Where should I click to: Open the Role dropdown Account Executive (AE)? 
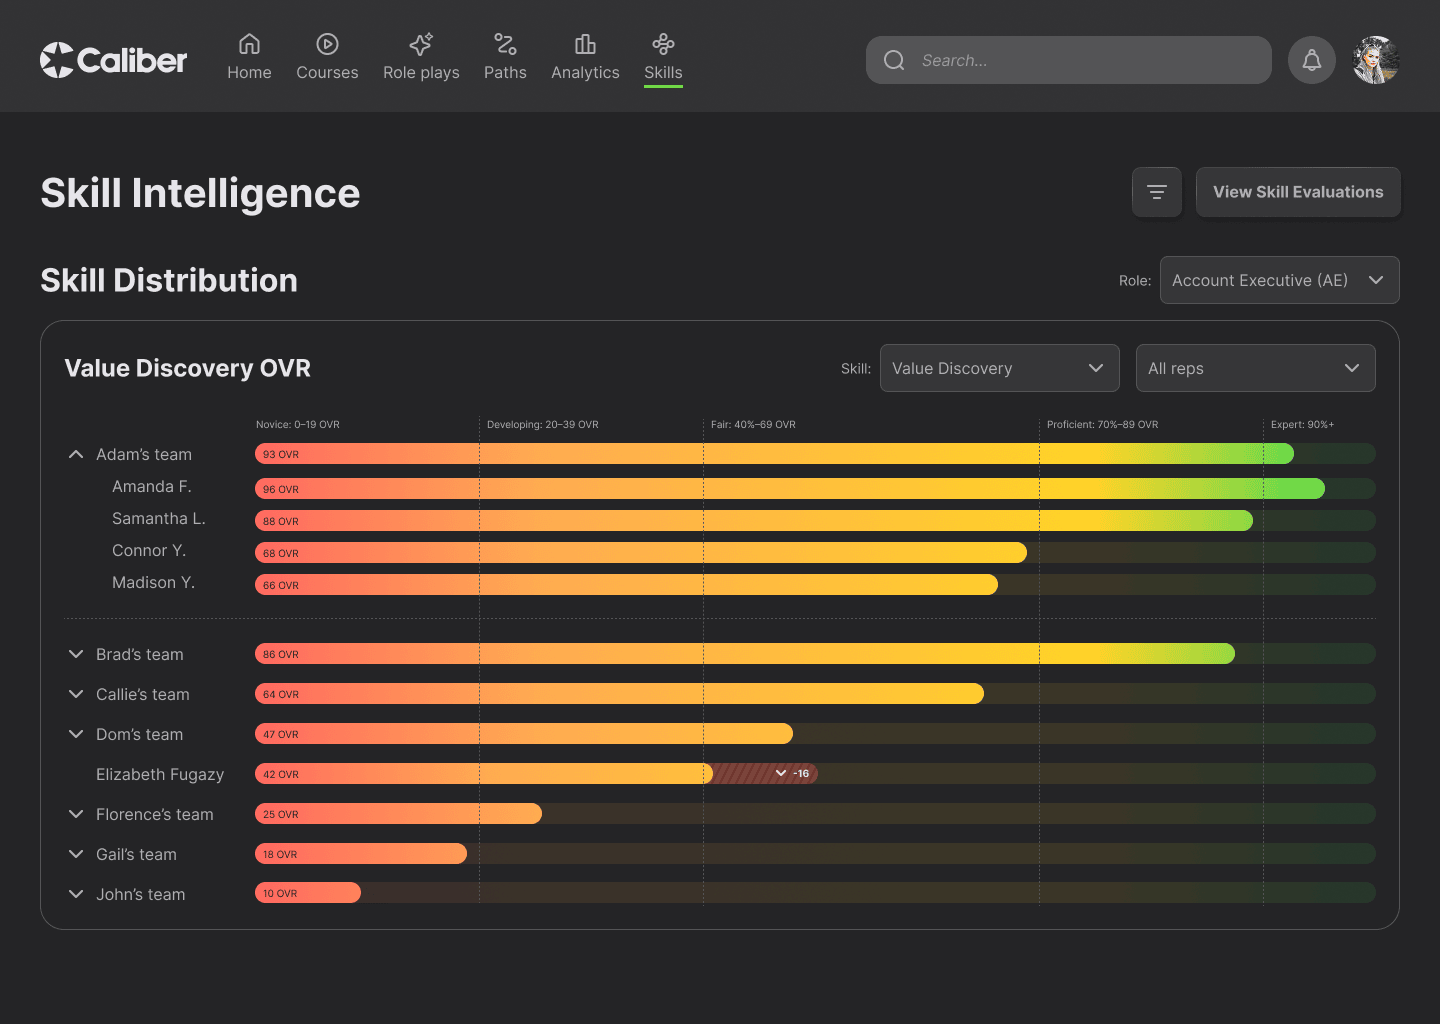(1280, 280)
